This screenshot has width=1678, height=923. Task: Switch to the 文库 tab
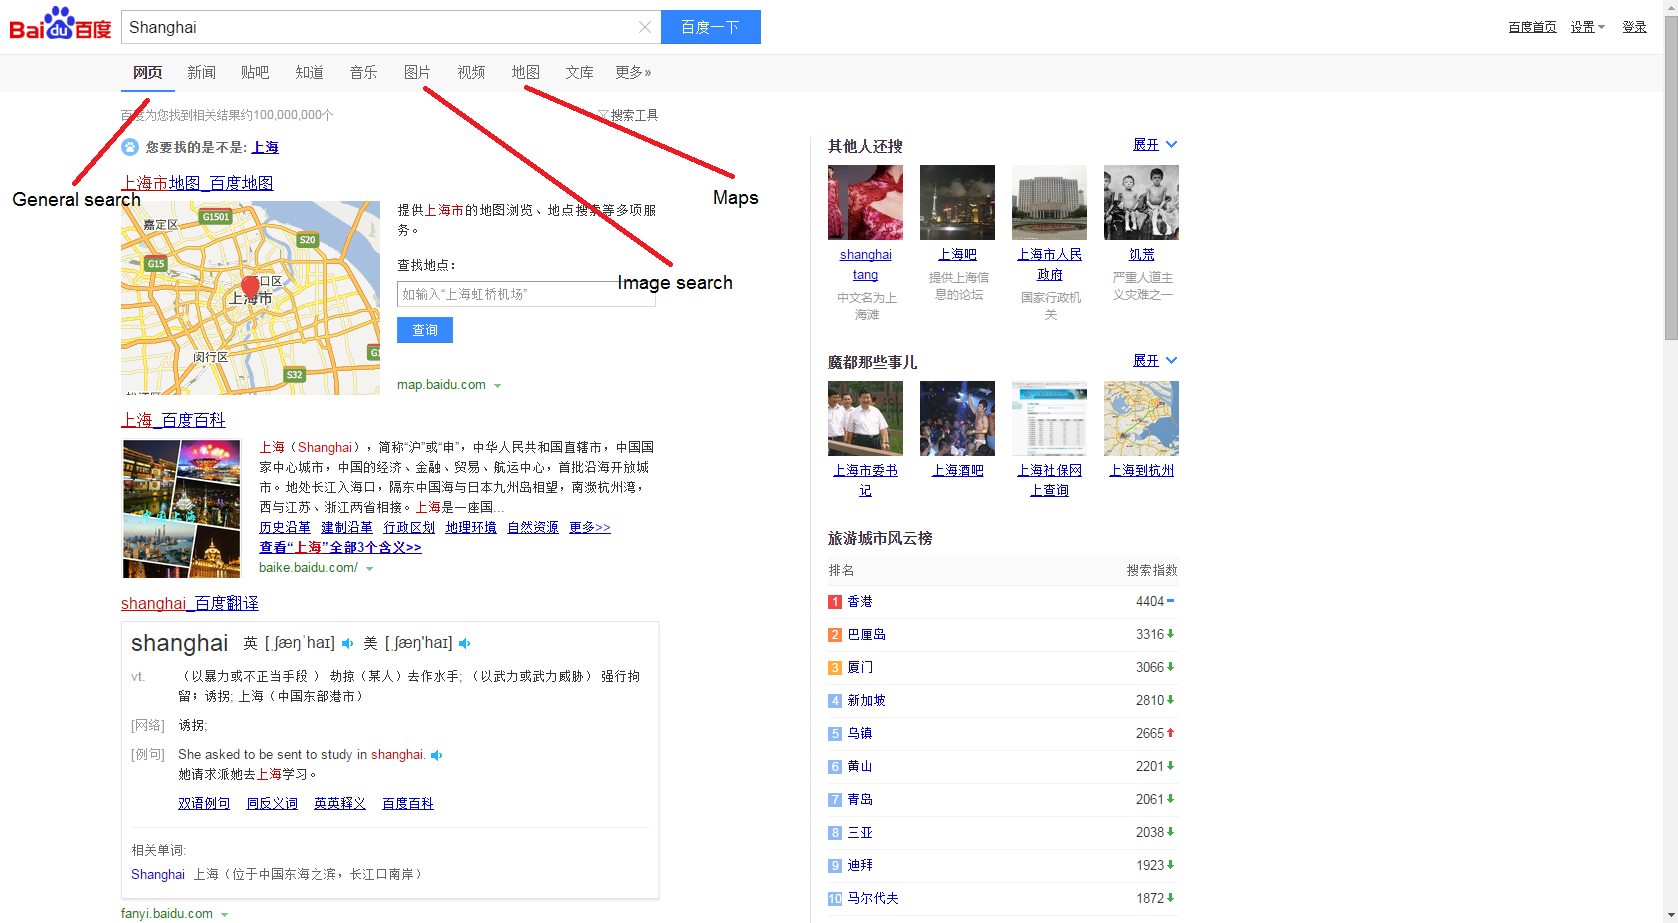point(579,72)
